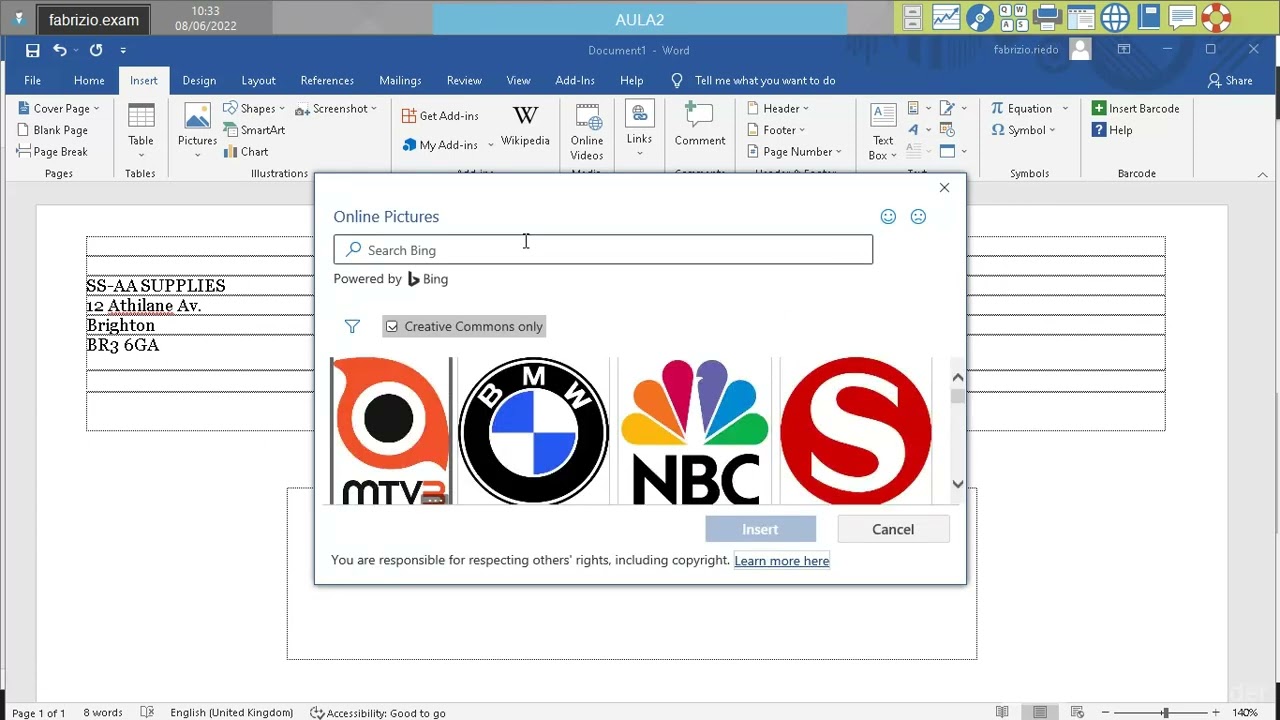Click the zoom in plus button

(x=1216, y=712)
